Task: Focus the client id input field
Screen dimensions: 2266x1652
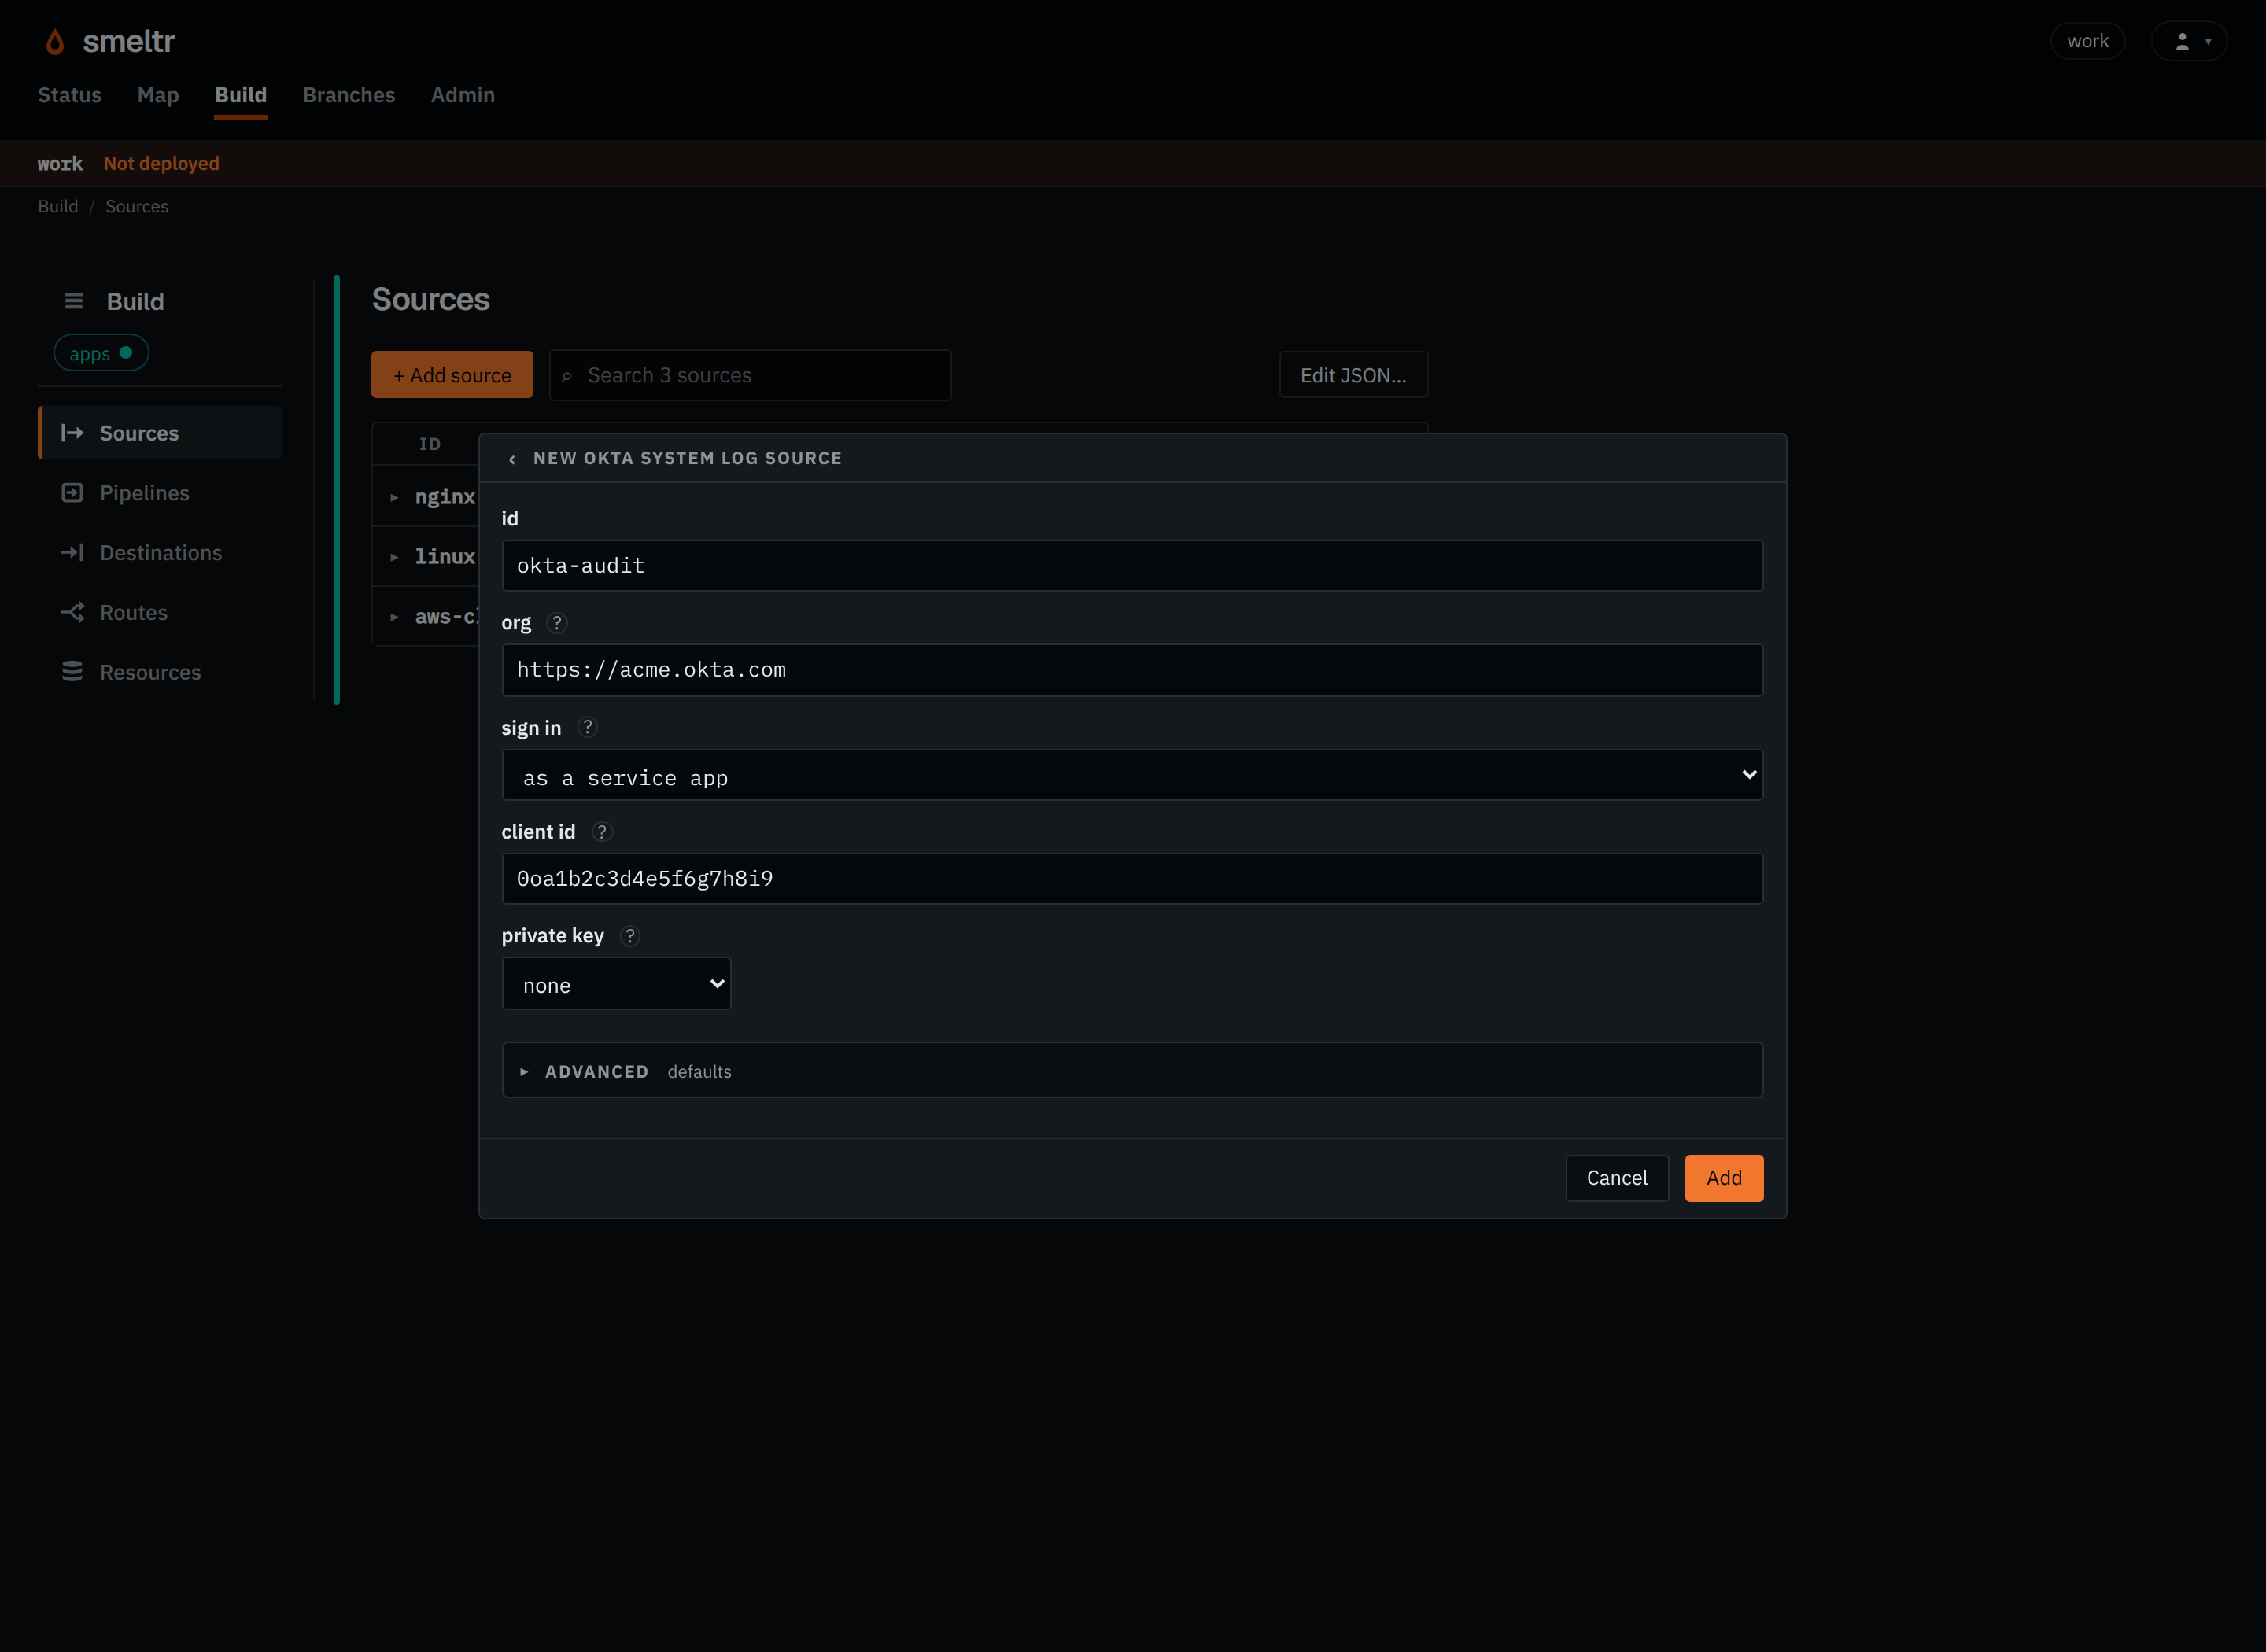Action: pyautogui.click(x=1132, y=879)
